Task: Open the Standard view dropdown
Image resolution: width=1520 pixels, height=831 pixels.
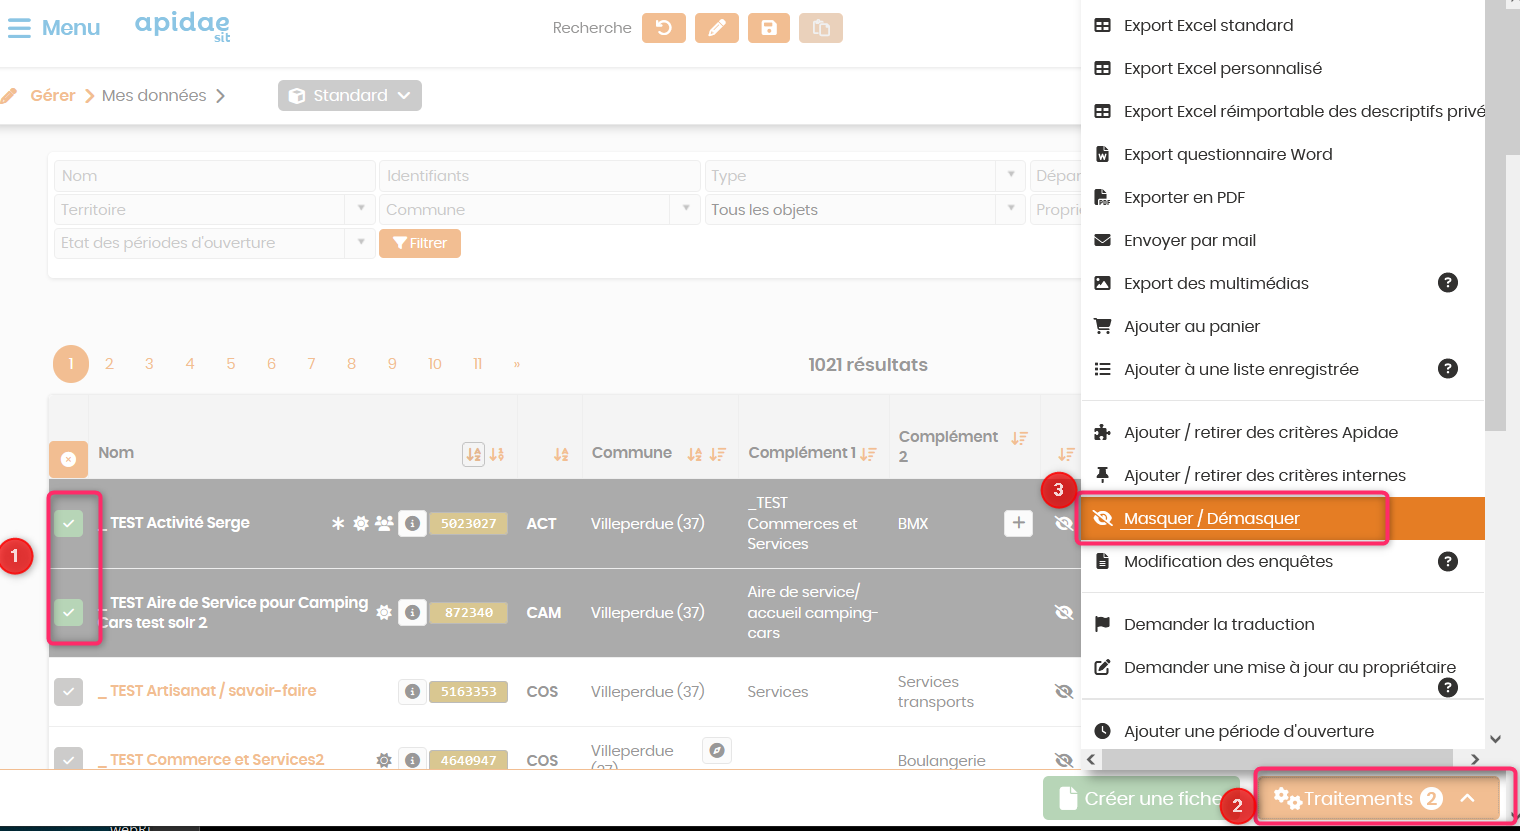Action: click(x=350, y=96)
